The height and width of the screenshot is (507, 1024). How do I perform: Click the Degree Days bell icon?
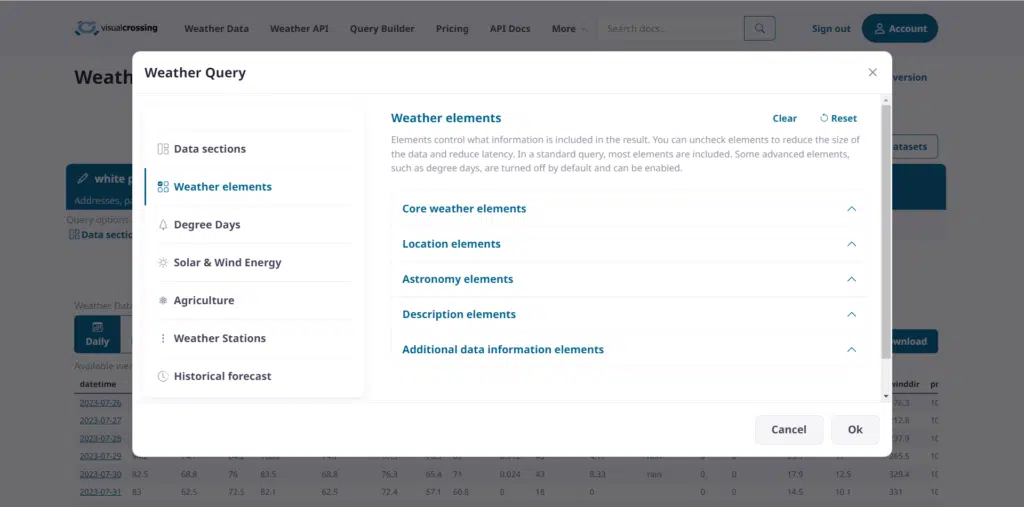[x=163, y=225]
